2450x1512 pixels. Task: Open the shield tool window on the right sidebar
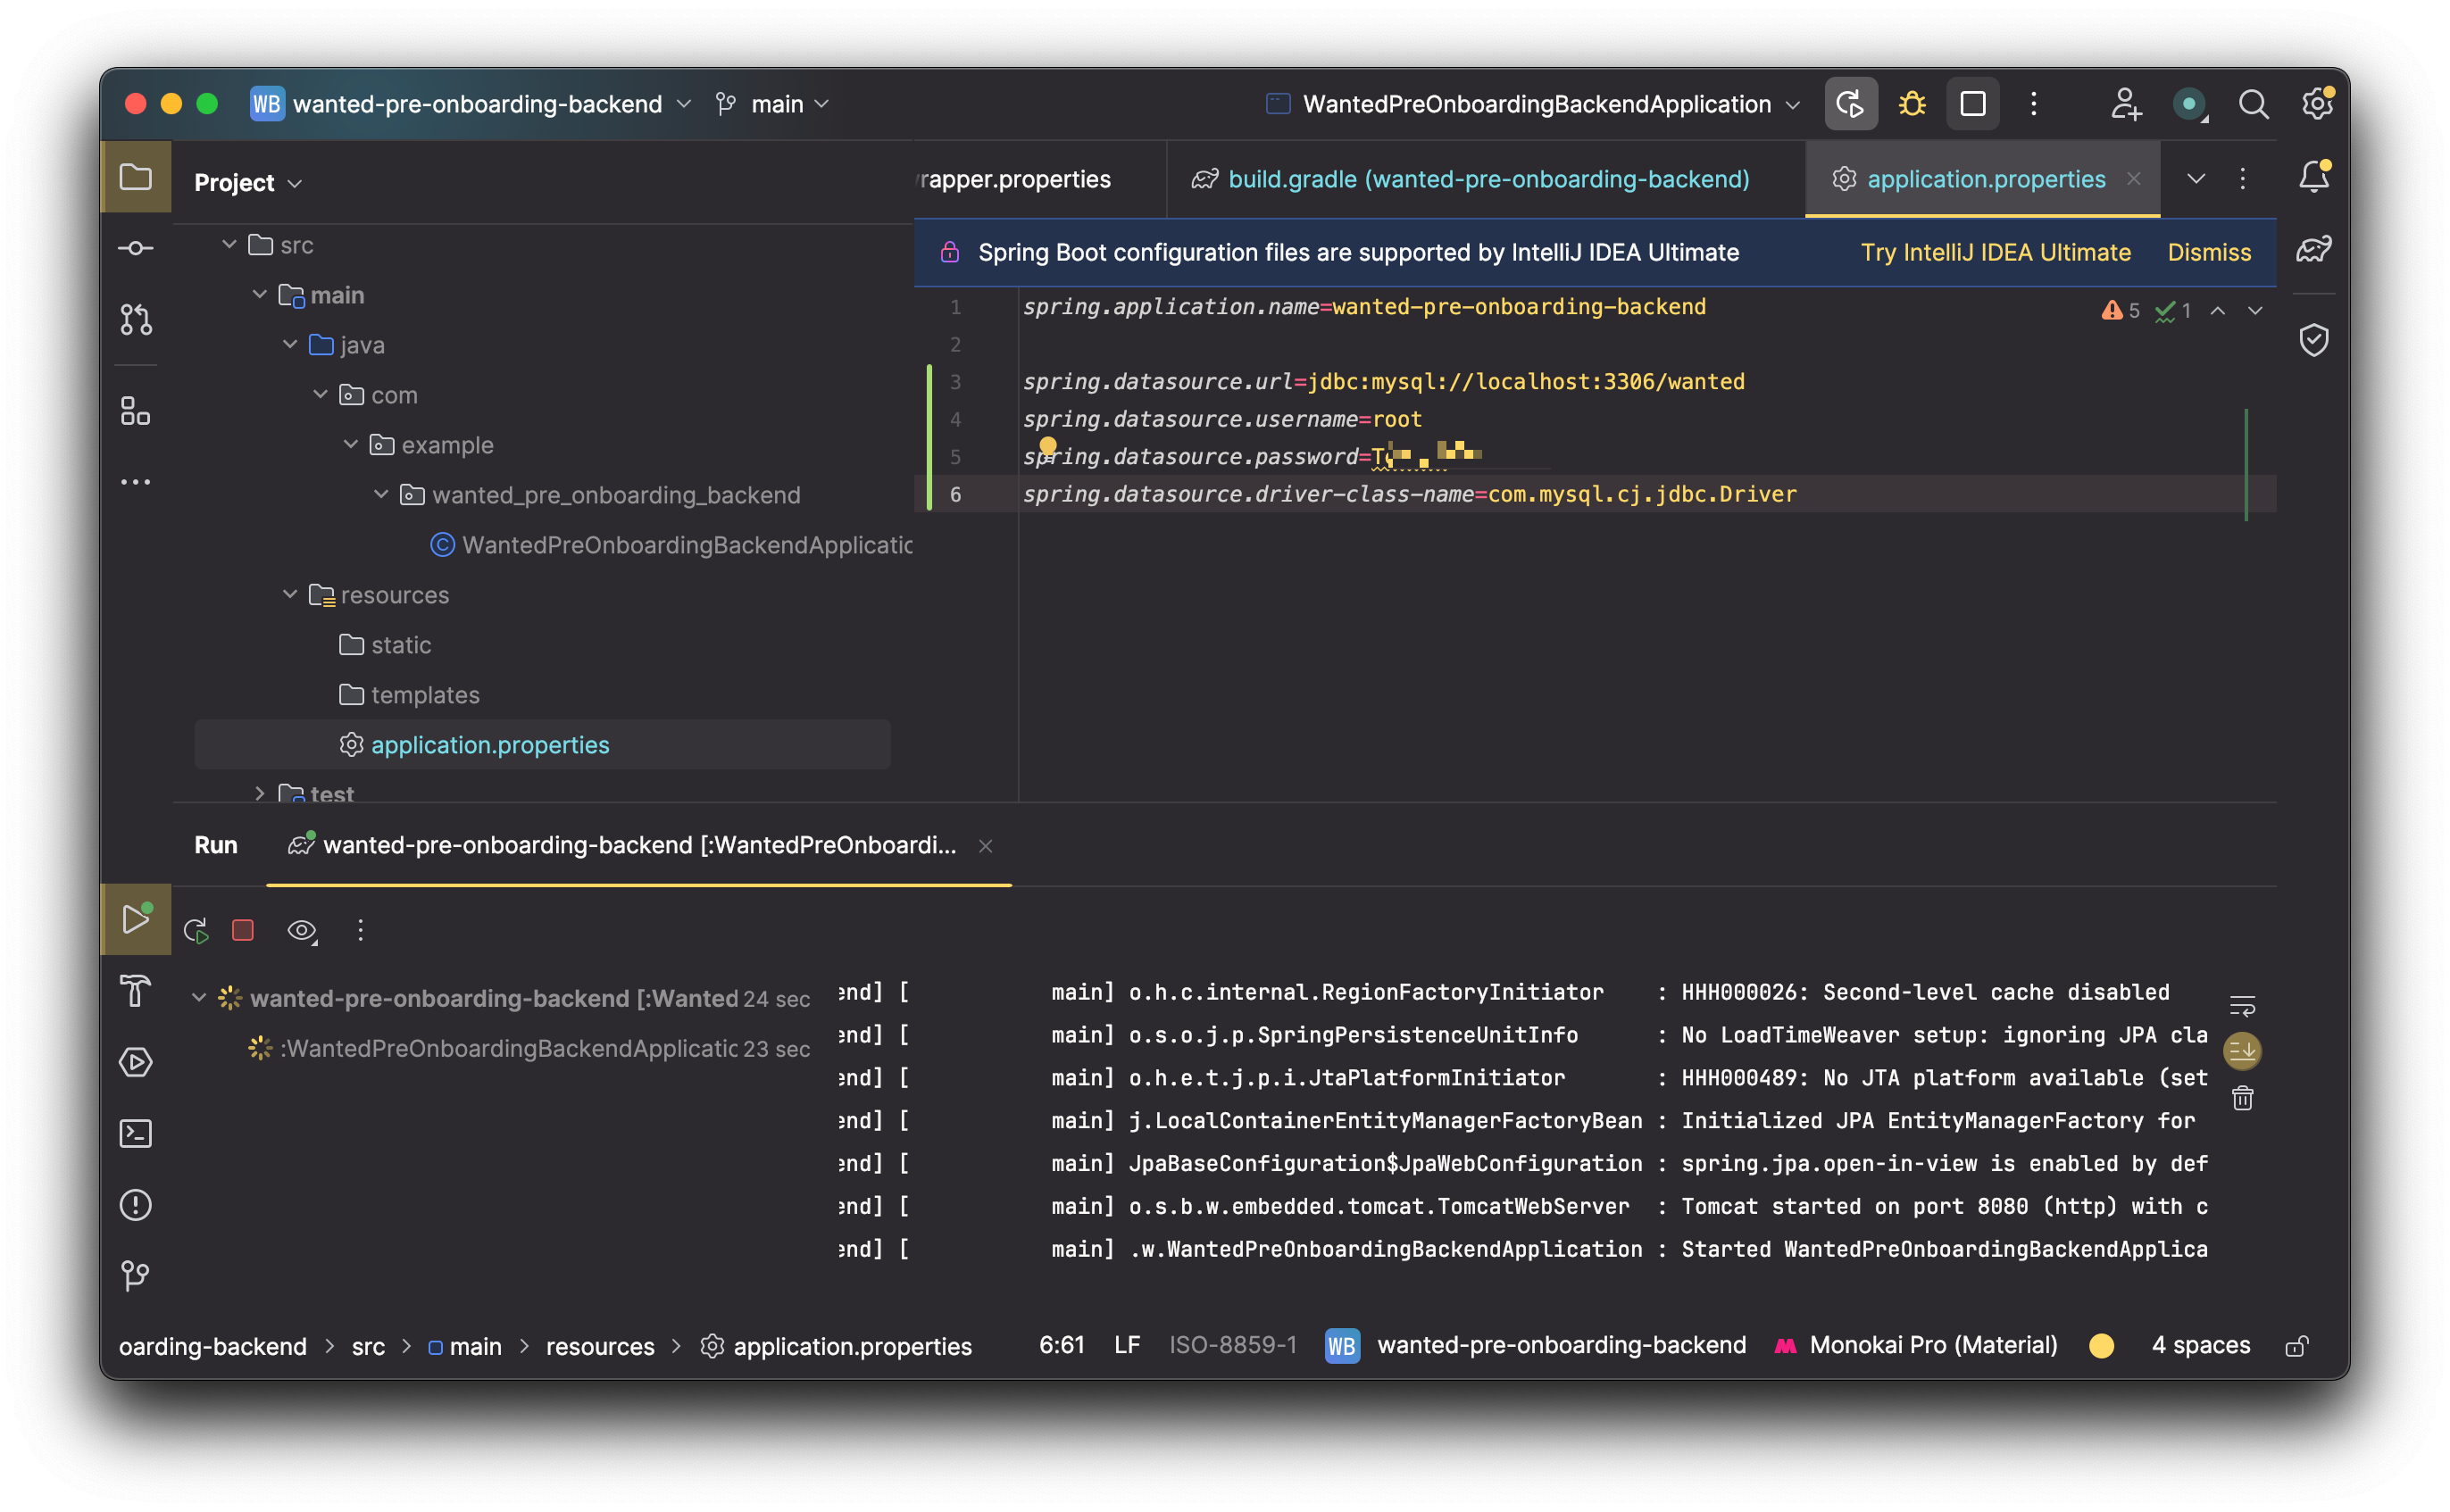pyautogui.click(x=2314, y=340)
